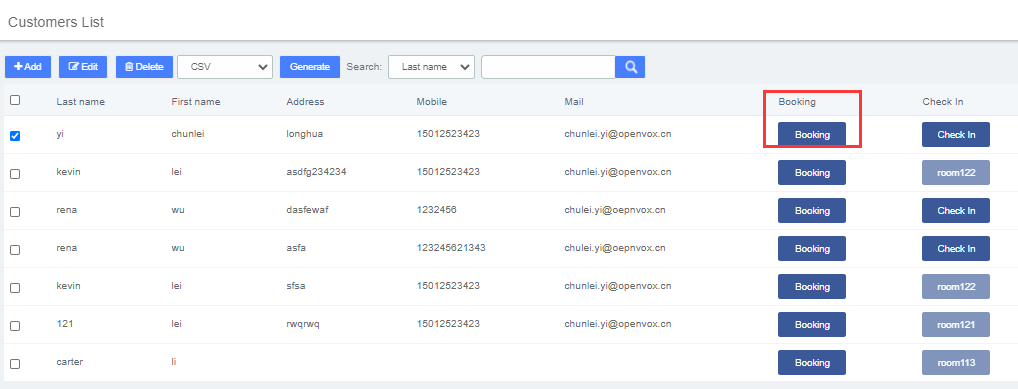Click room122 button in asdfg234234 row
Image resolution: width=1018 pixels, height=389 pixels.
956,173
